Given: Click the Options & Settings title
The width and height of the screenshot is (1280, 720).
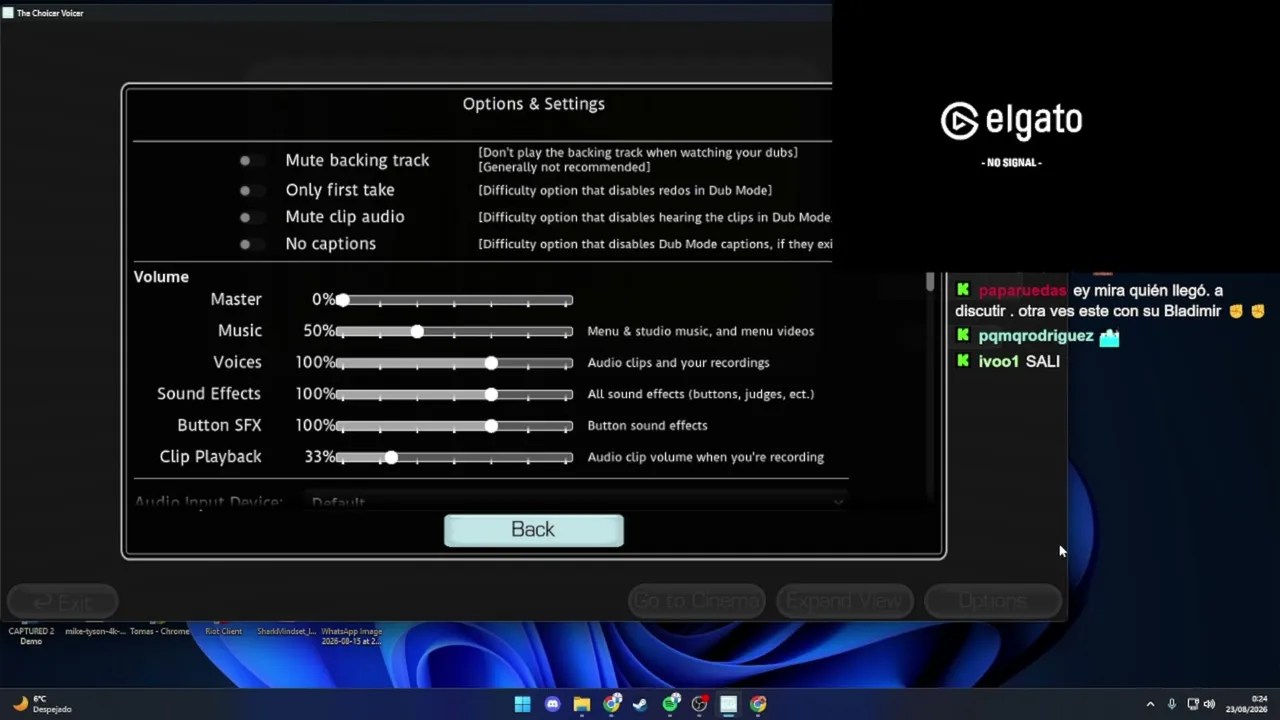Looking at the screenshot, I should [x=533, y=104].
